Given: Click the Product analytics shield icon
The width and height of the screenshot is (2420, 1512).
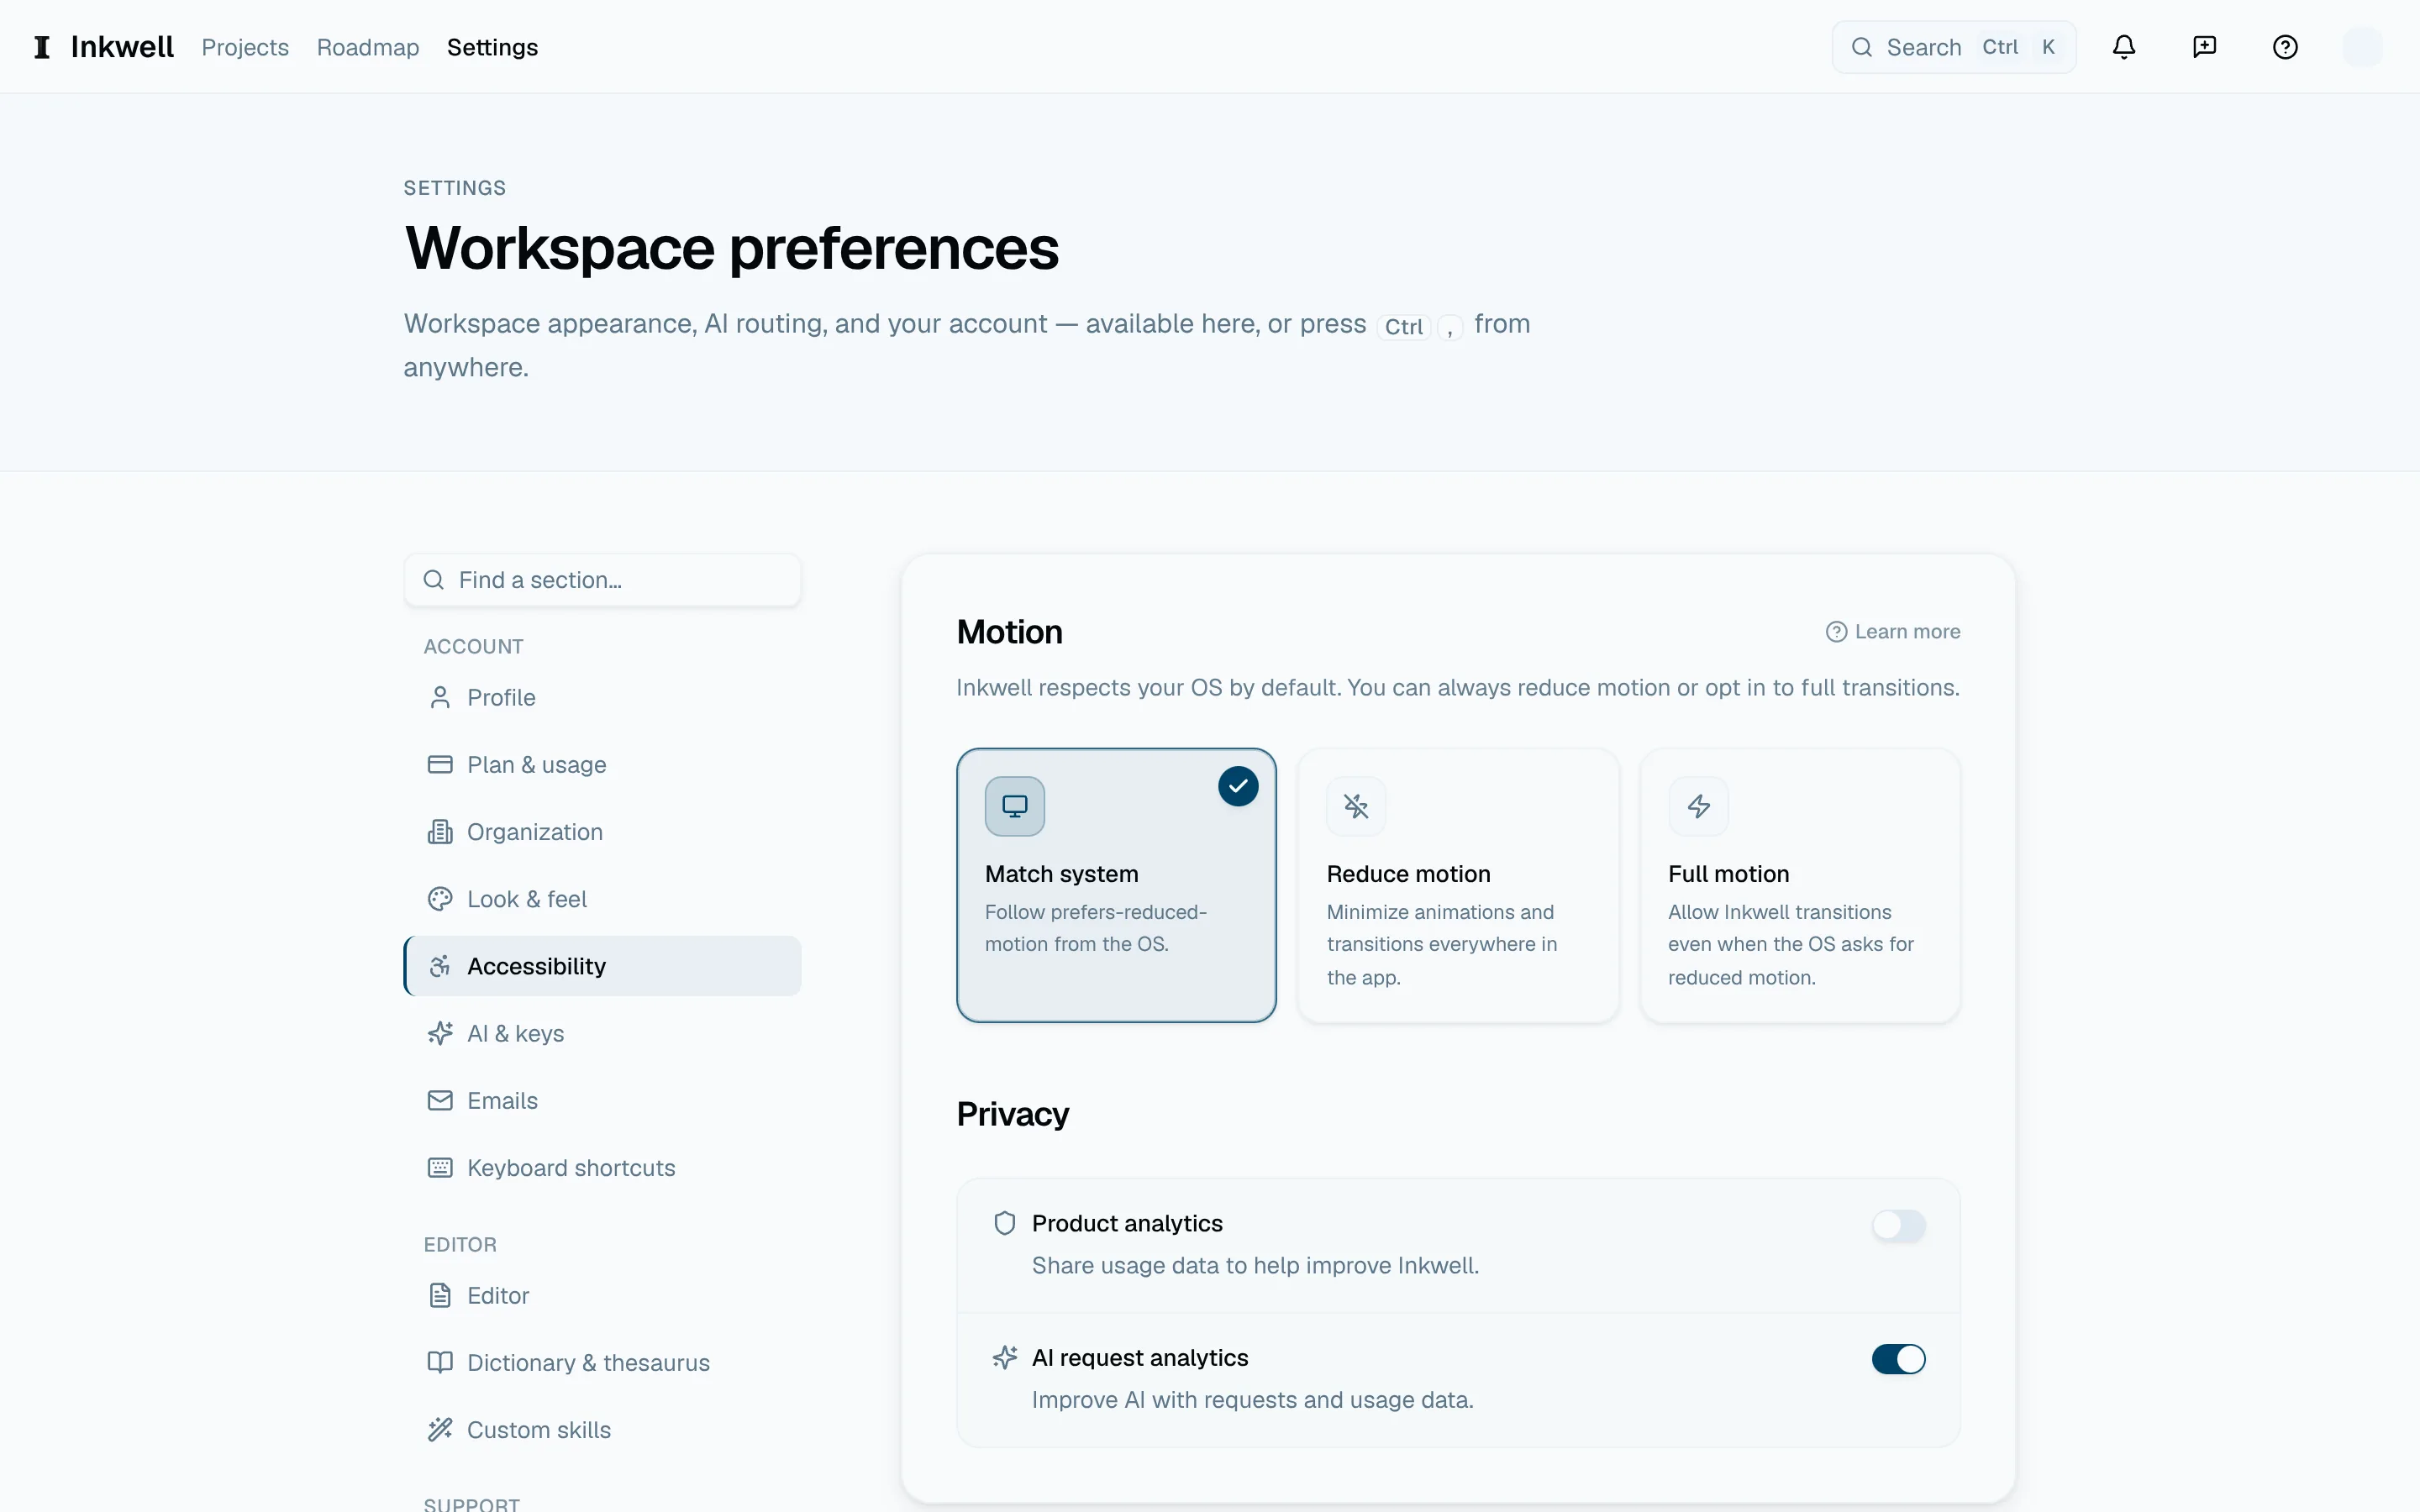Looking at the screenshot, I should (1005, 1223).
